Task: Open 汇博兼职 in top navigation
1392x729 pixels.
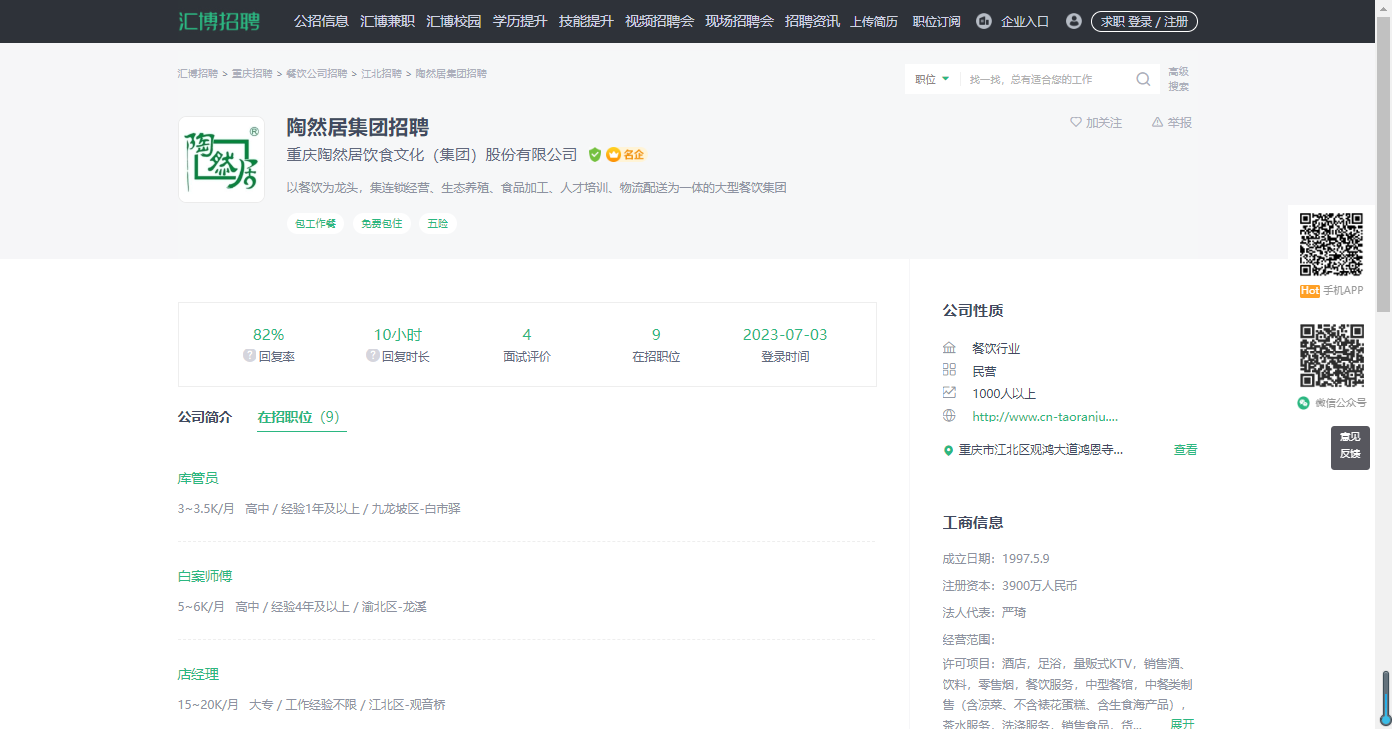Action: pos(387,21)
